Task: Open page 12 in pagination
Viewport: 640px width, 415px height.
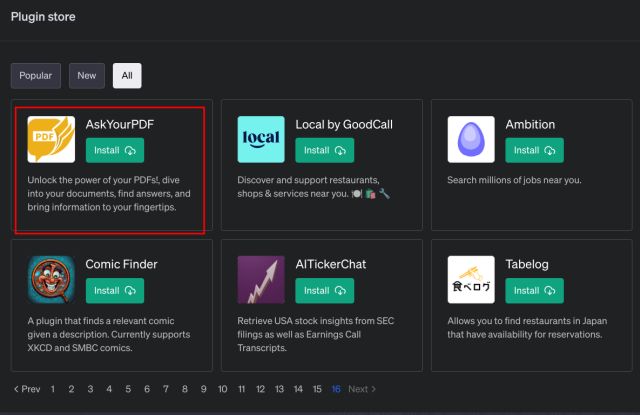Action: (260, 389)
